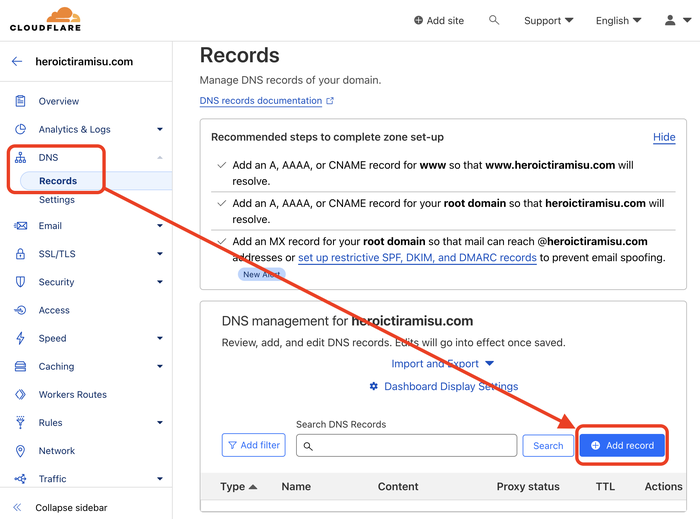The image size is (700, 519).
Task: Click Collapse sidebar label
Action: click(x=71, y=508)
